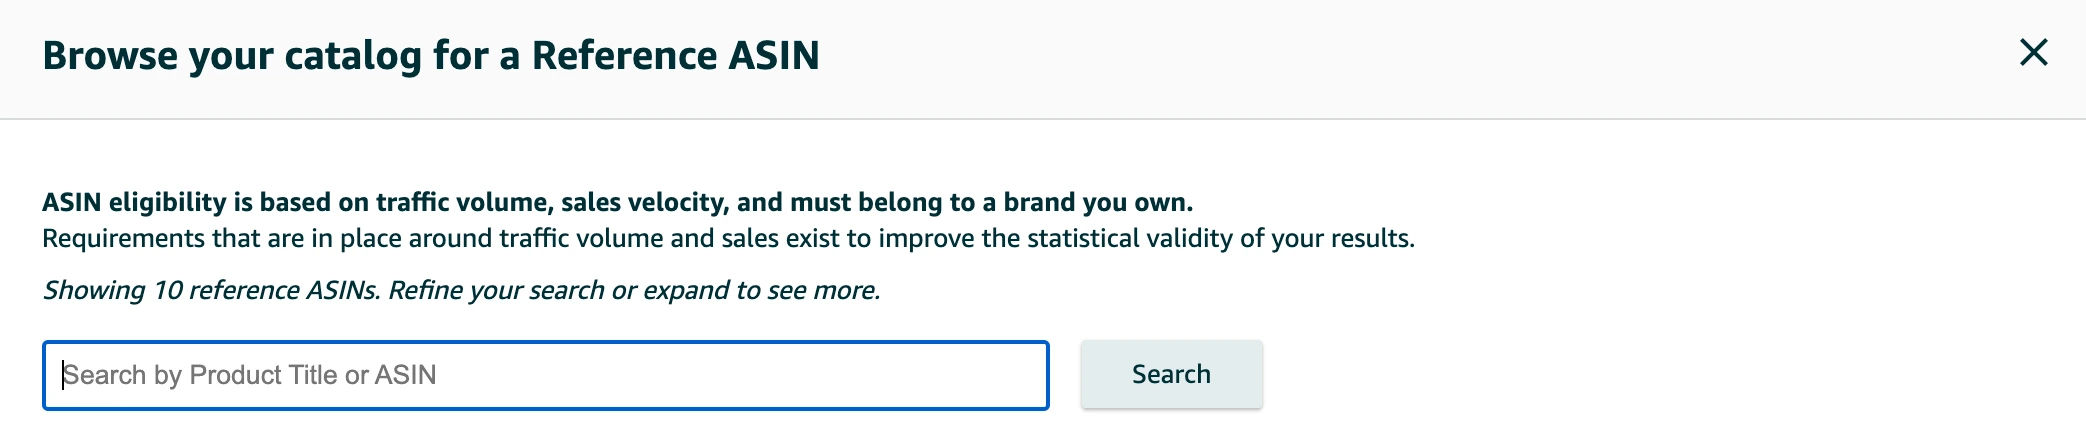2086x435 pixels.
Task: Click the Search button
Action: (1171, 374)
